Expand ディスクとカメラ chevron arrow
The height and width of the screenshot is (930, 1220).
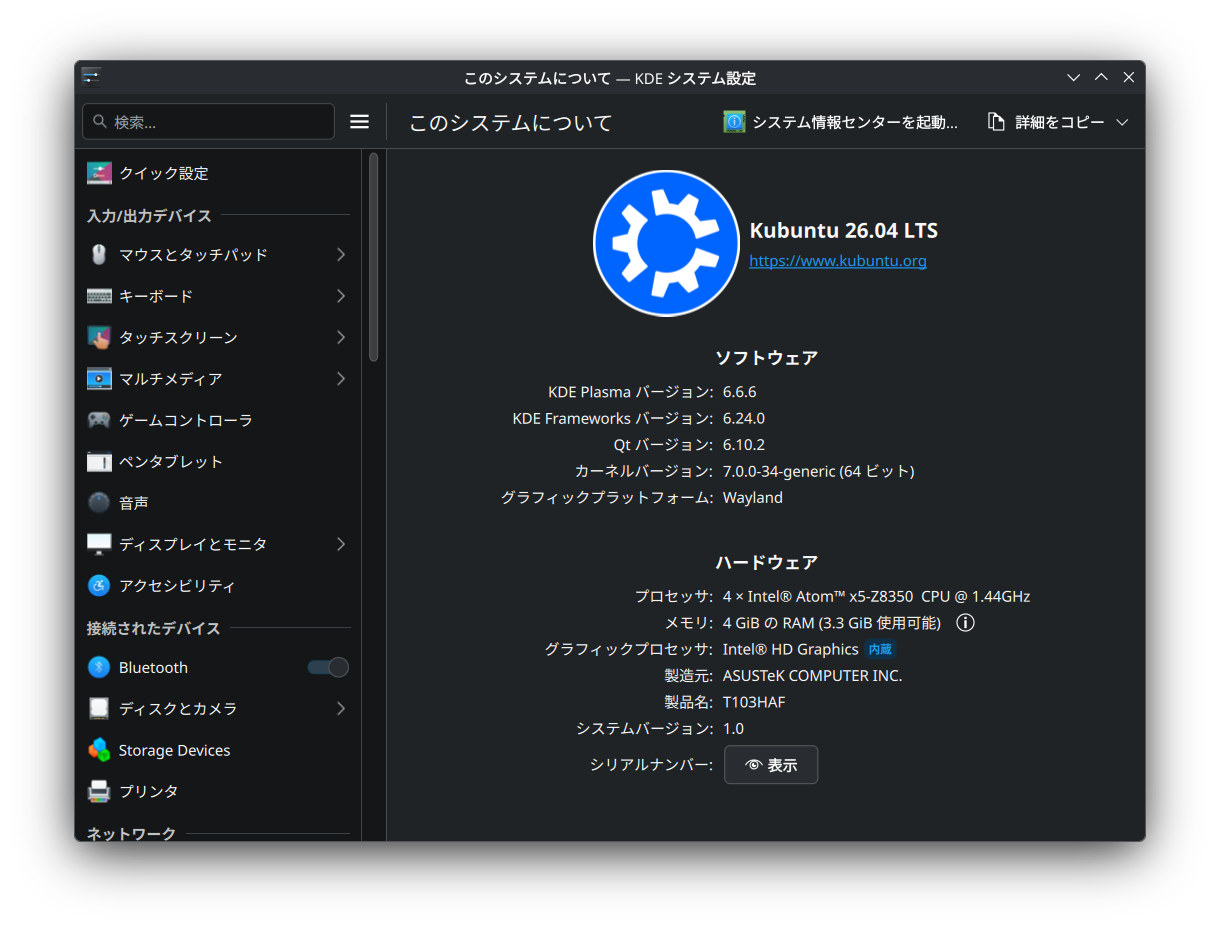click(341, 708)
